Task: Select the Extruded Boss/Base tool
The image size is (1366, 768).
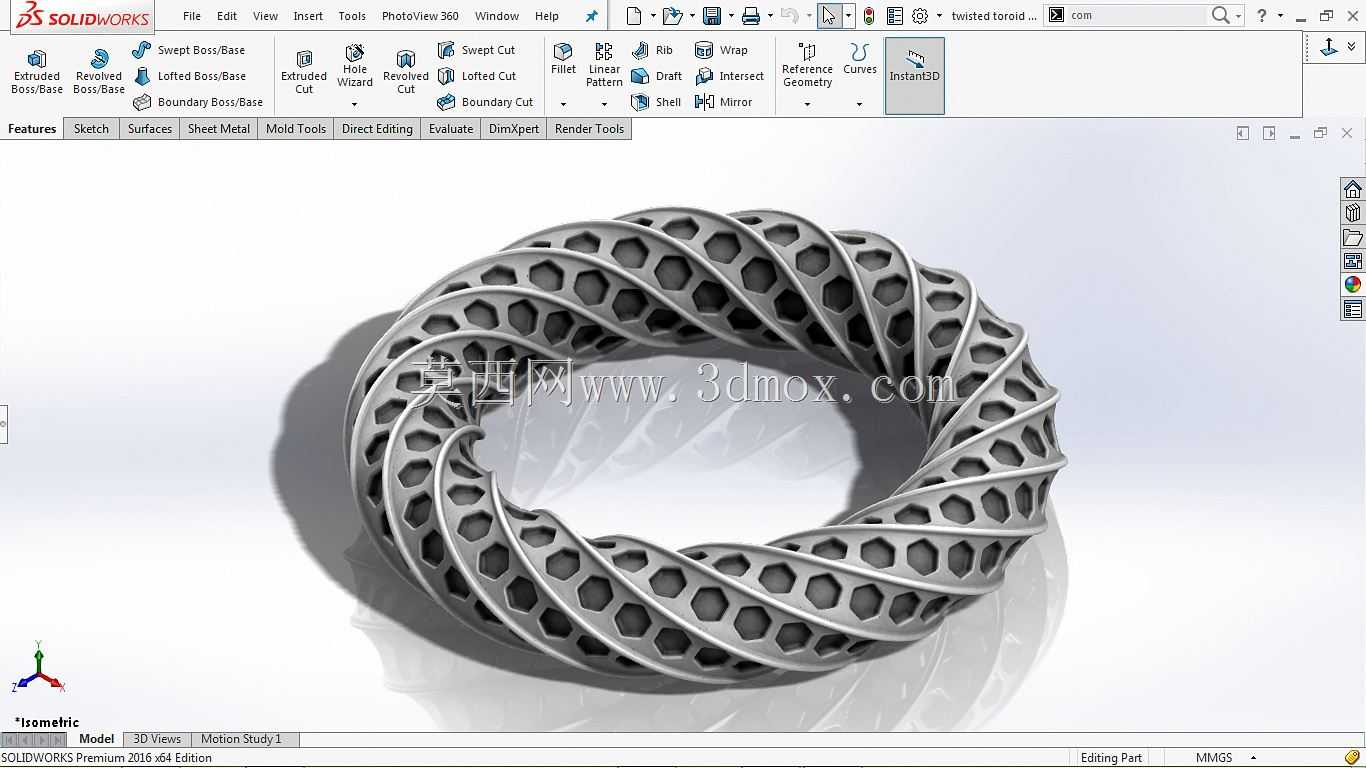Action: (37, 71)
